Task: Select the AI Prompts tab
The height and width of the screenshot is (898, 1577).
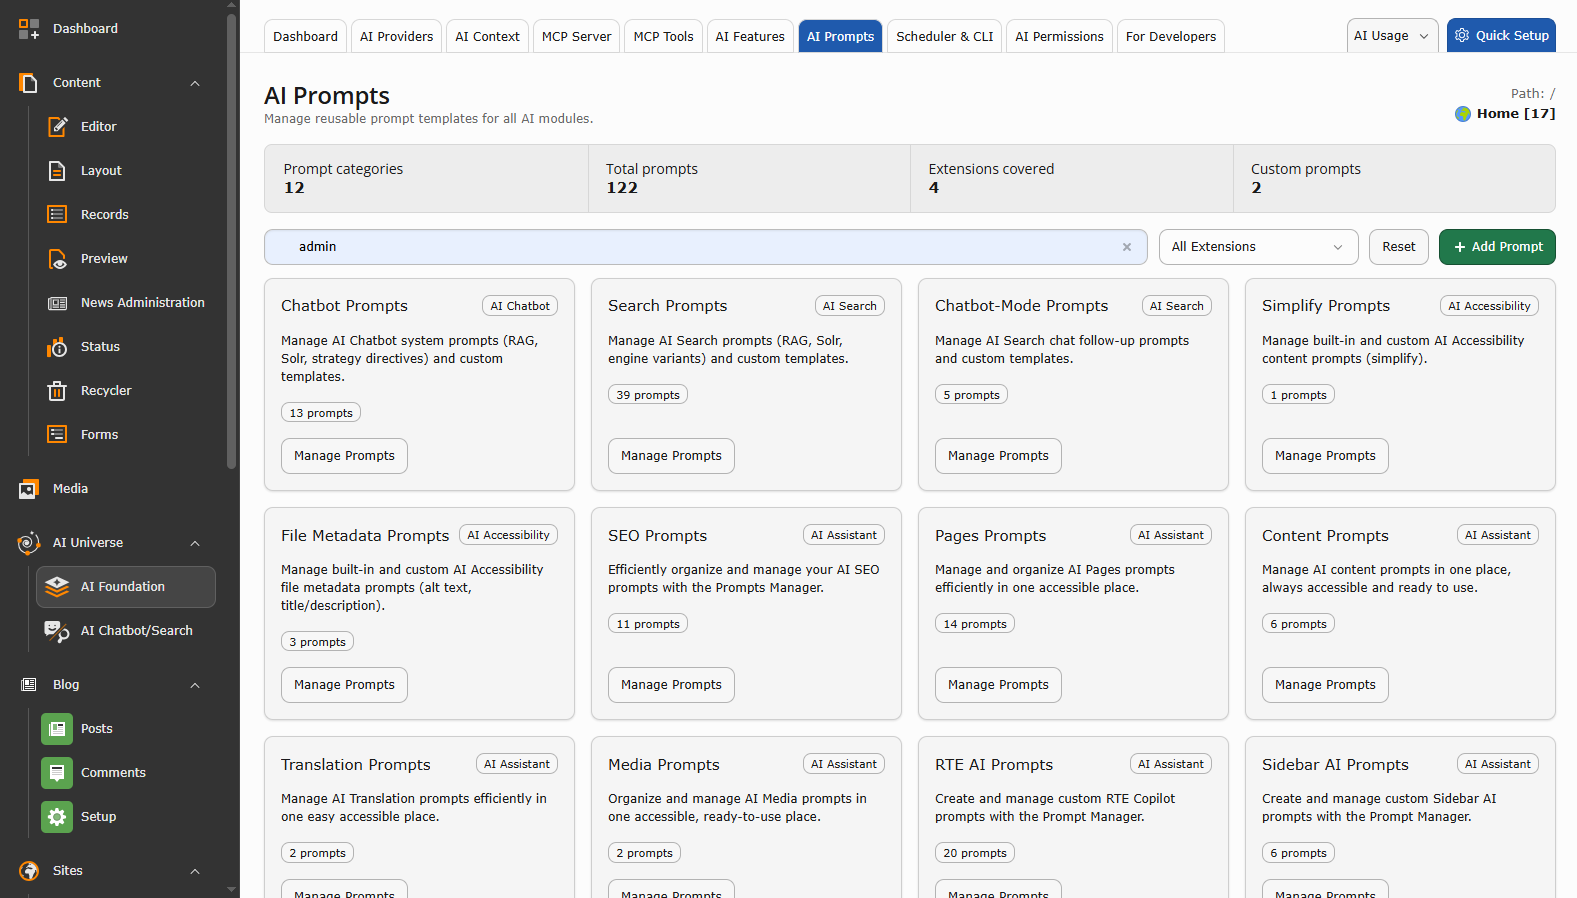Action: [841, 37]
